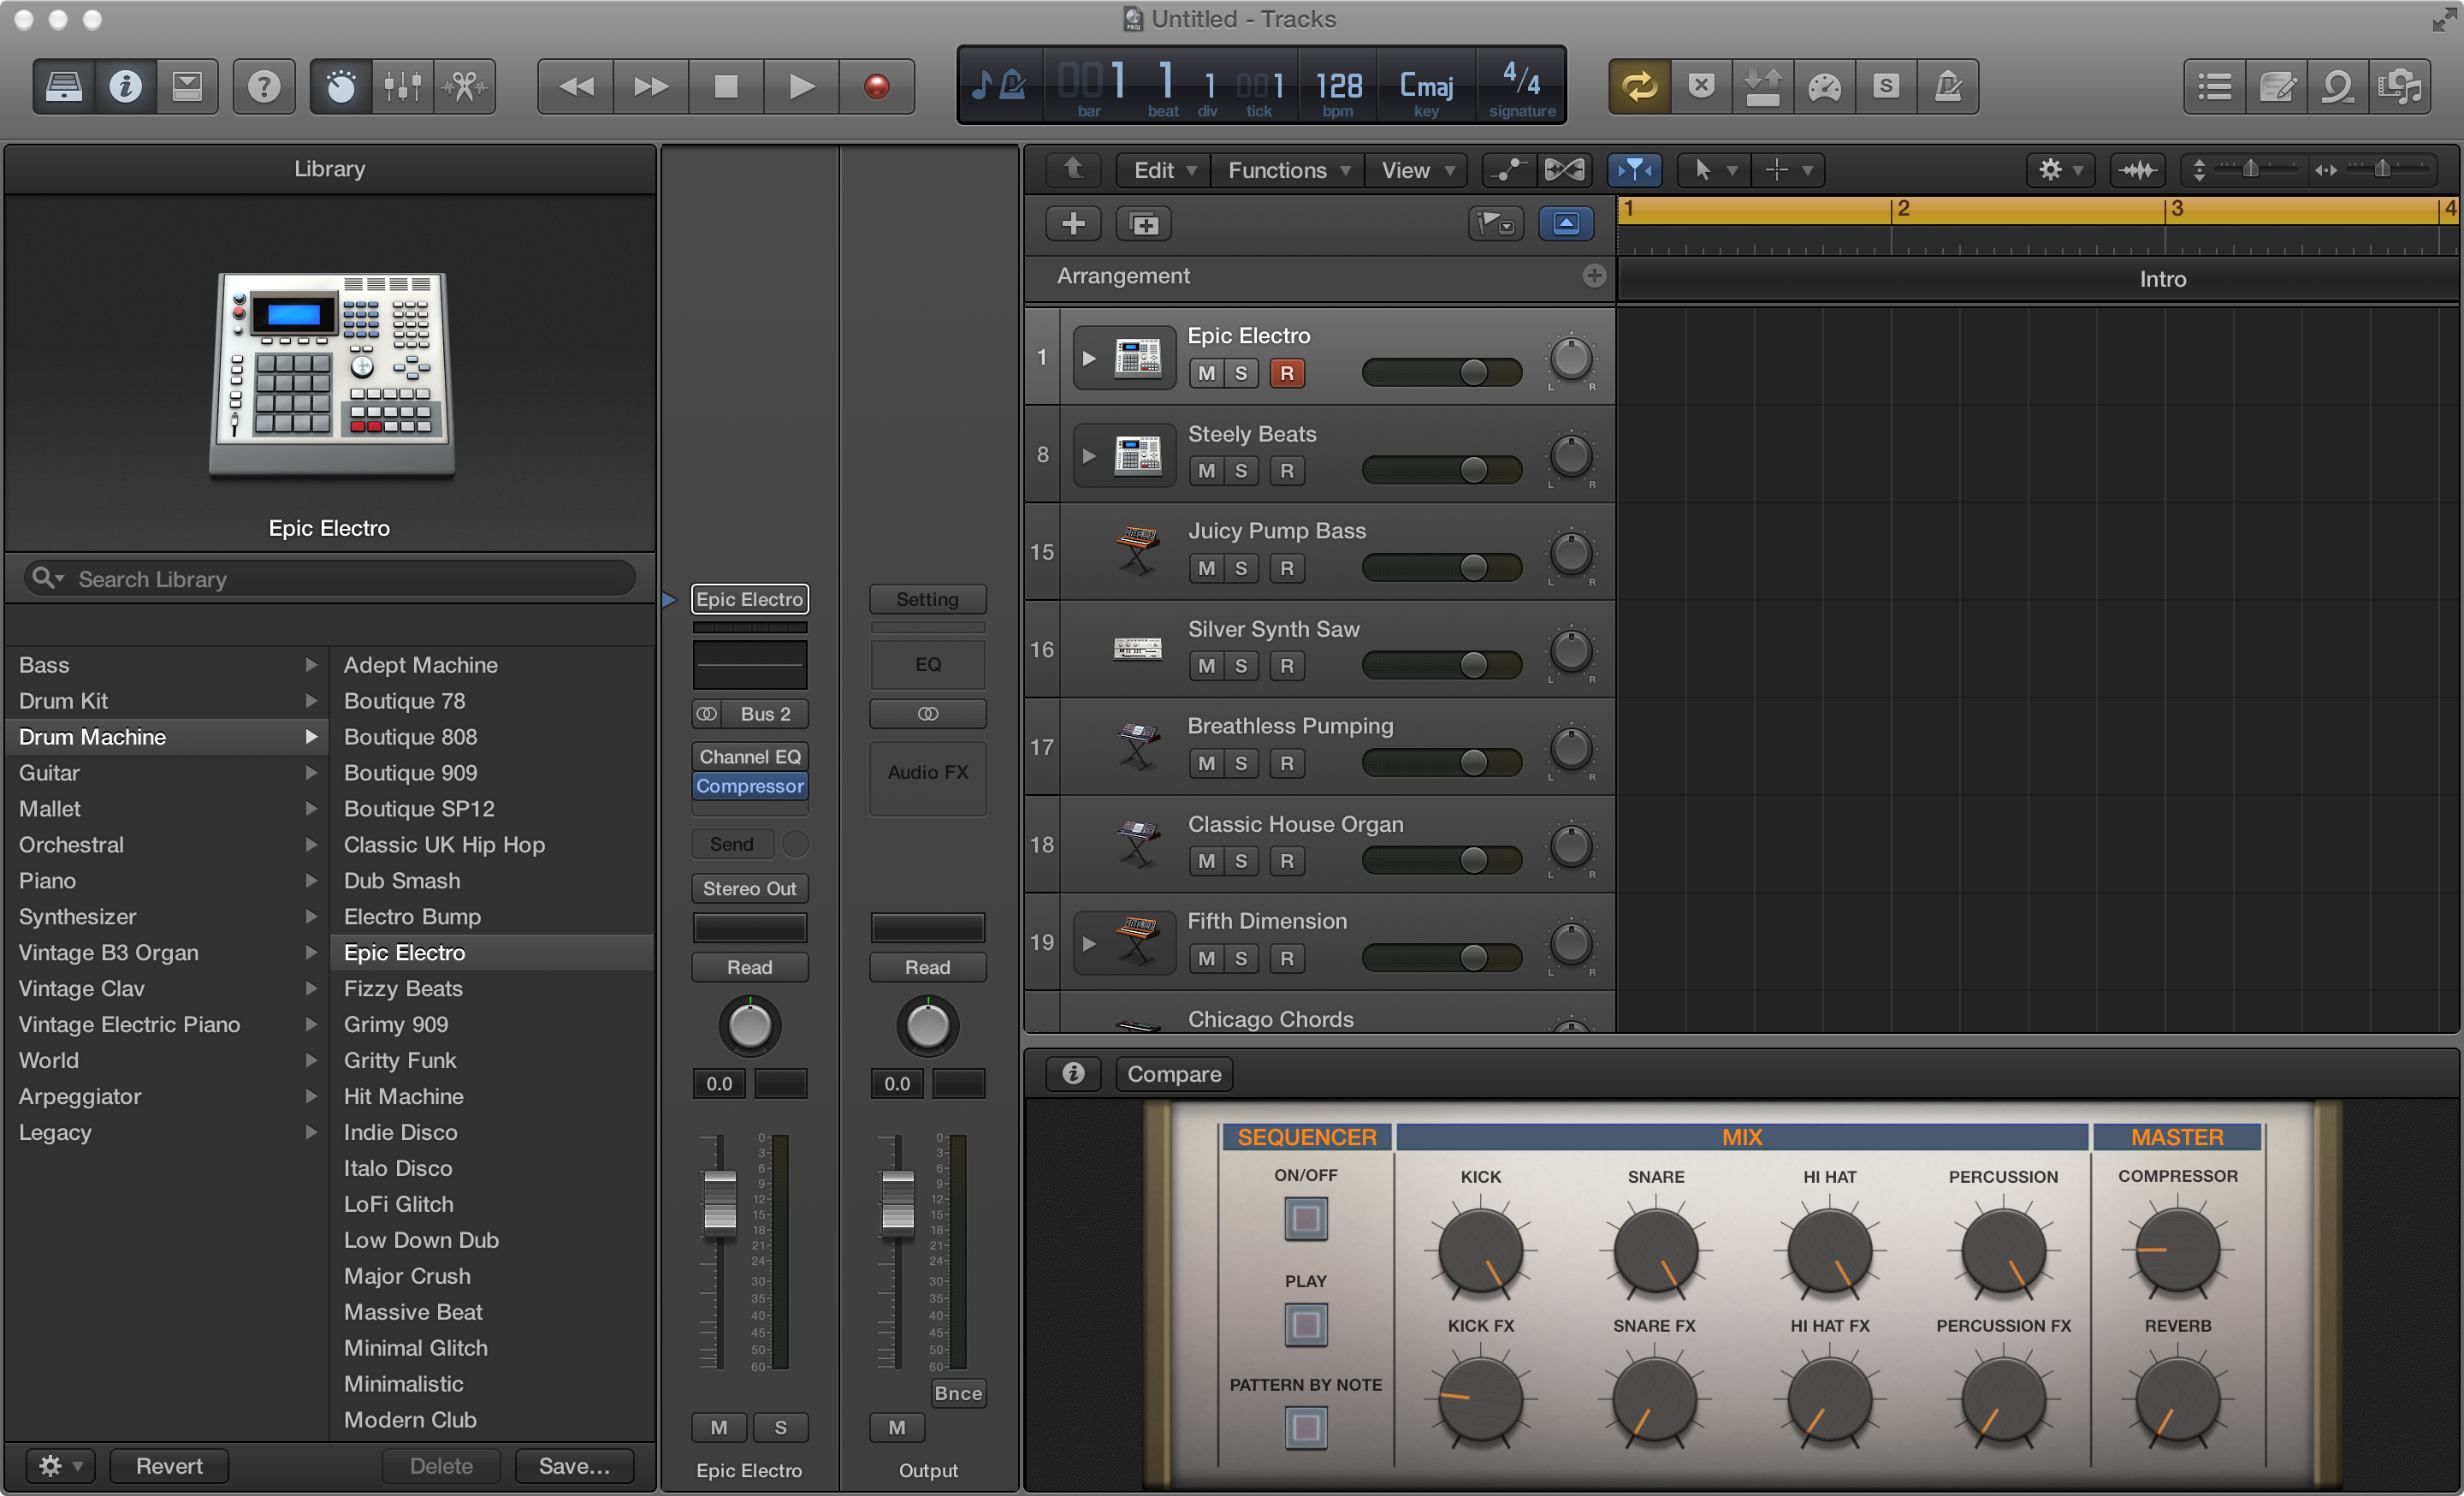This screenshot has height=1496, width=2464.
Task: Click the Save... button in Library
Action: (x=574, y=1466)
